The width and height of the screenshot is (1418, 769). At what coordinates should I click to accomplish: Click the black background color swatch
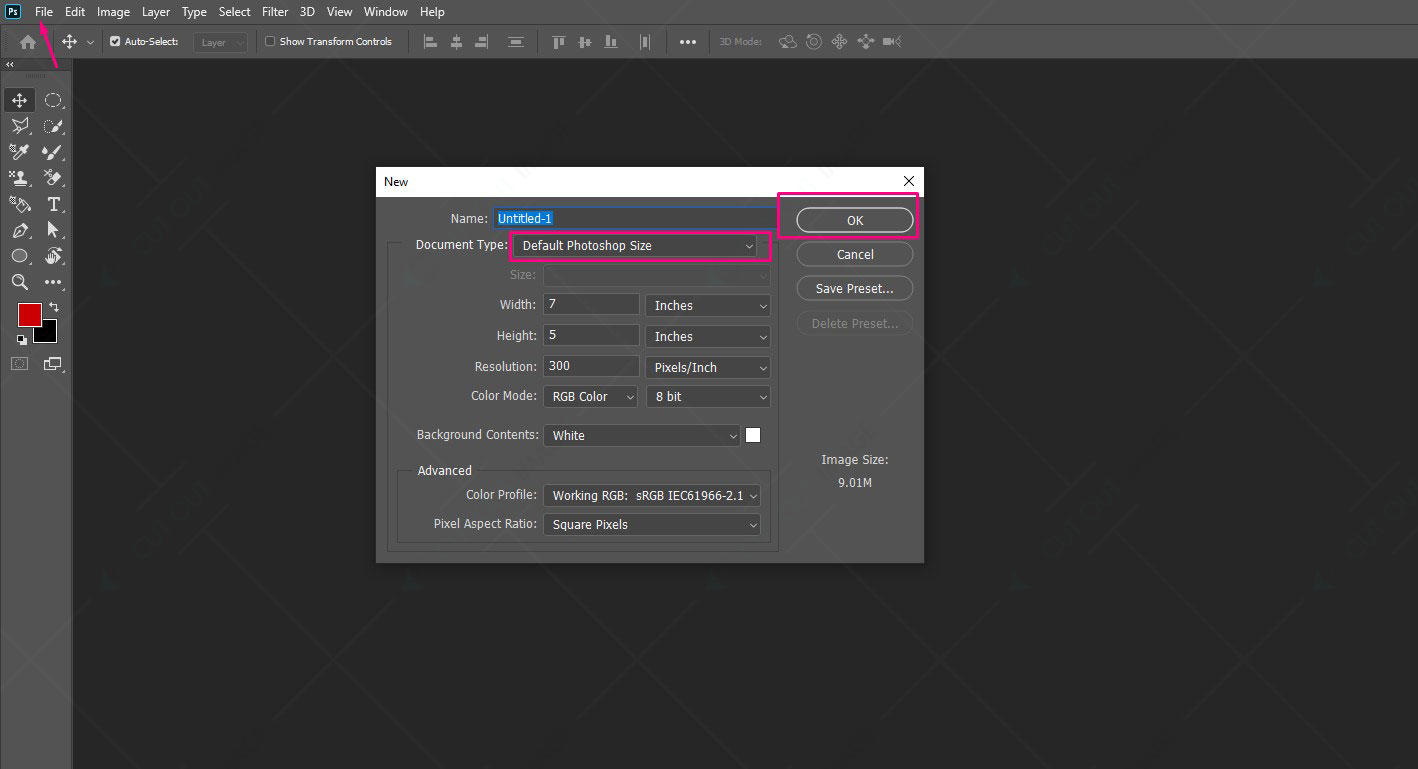49,334
